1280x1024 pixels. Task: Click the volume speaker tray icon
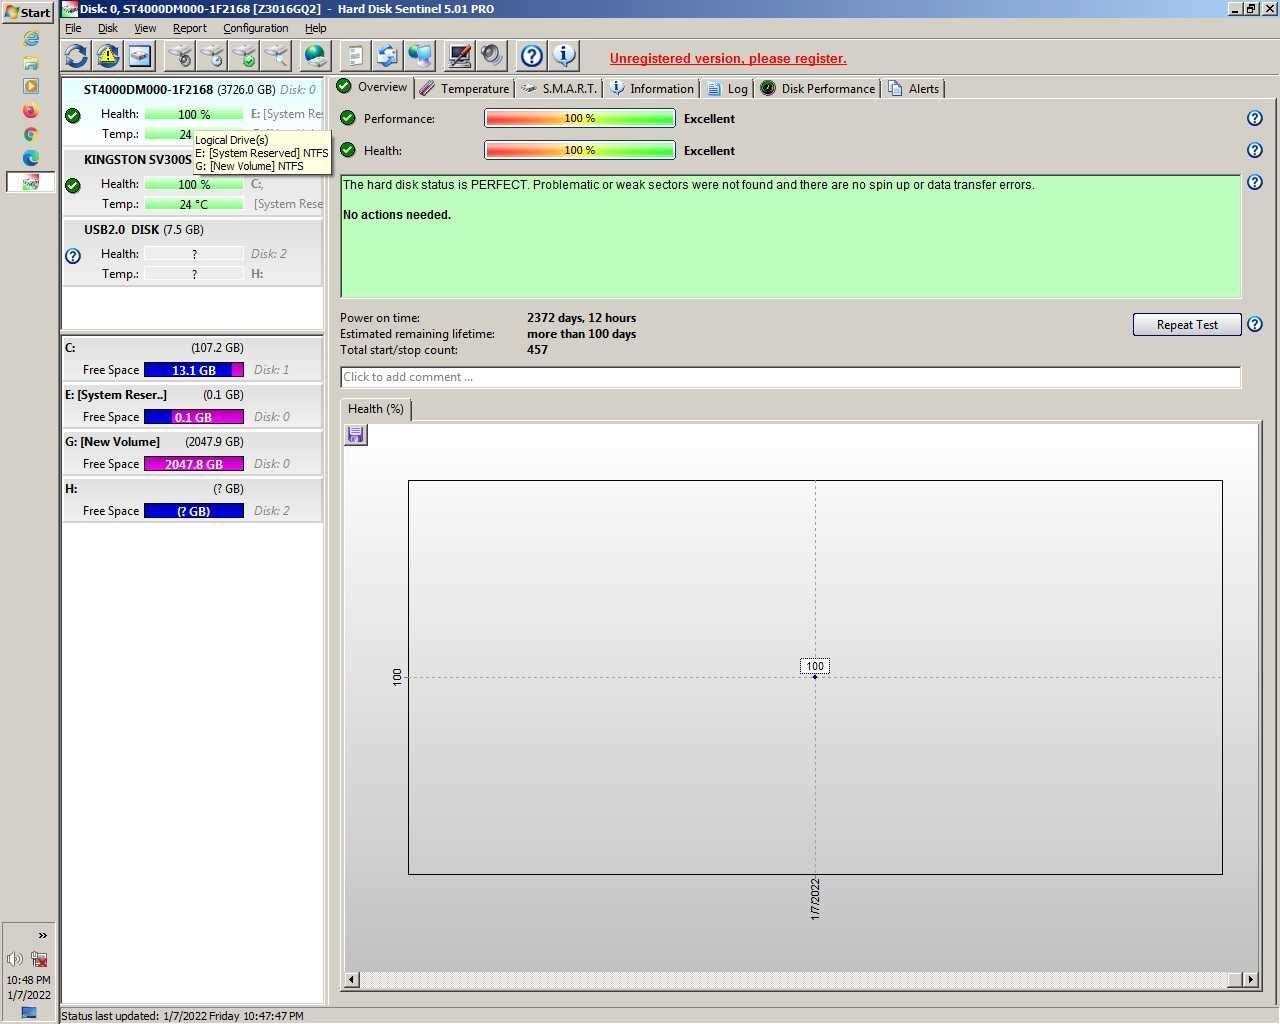15,959
